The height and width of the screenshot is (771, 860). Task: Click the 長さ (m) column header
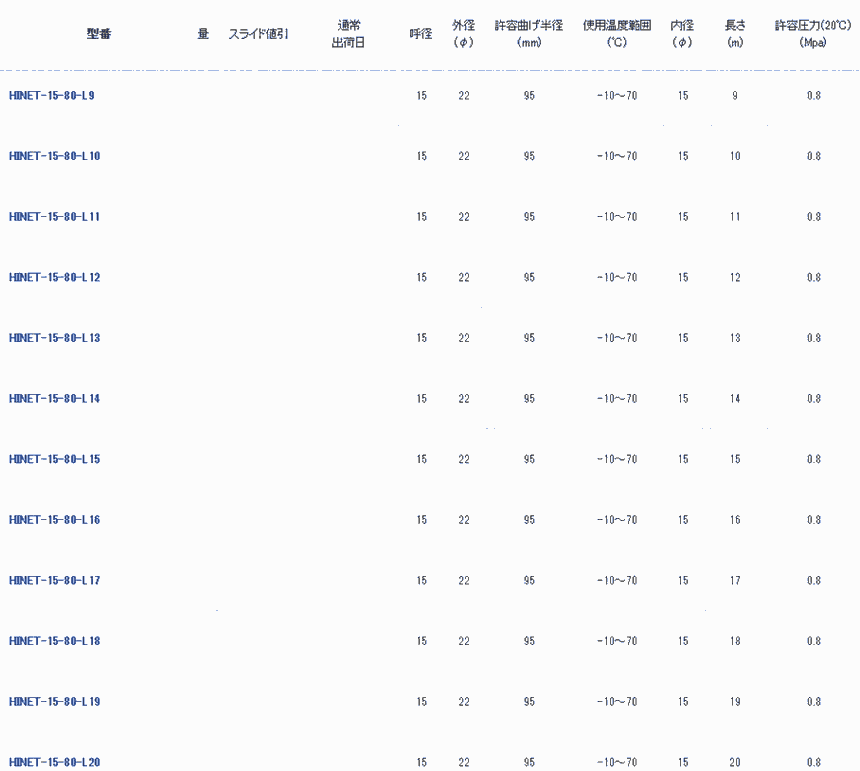coord(735,34)
